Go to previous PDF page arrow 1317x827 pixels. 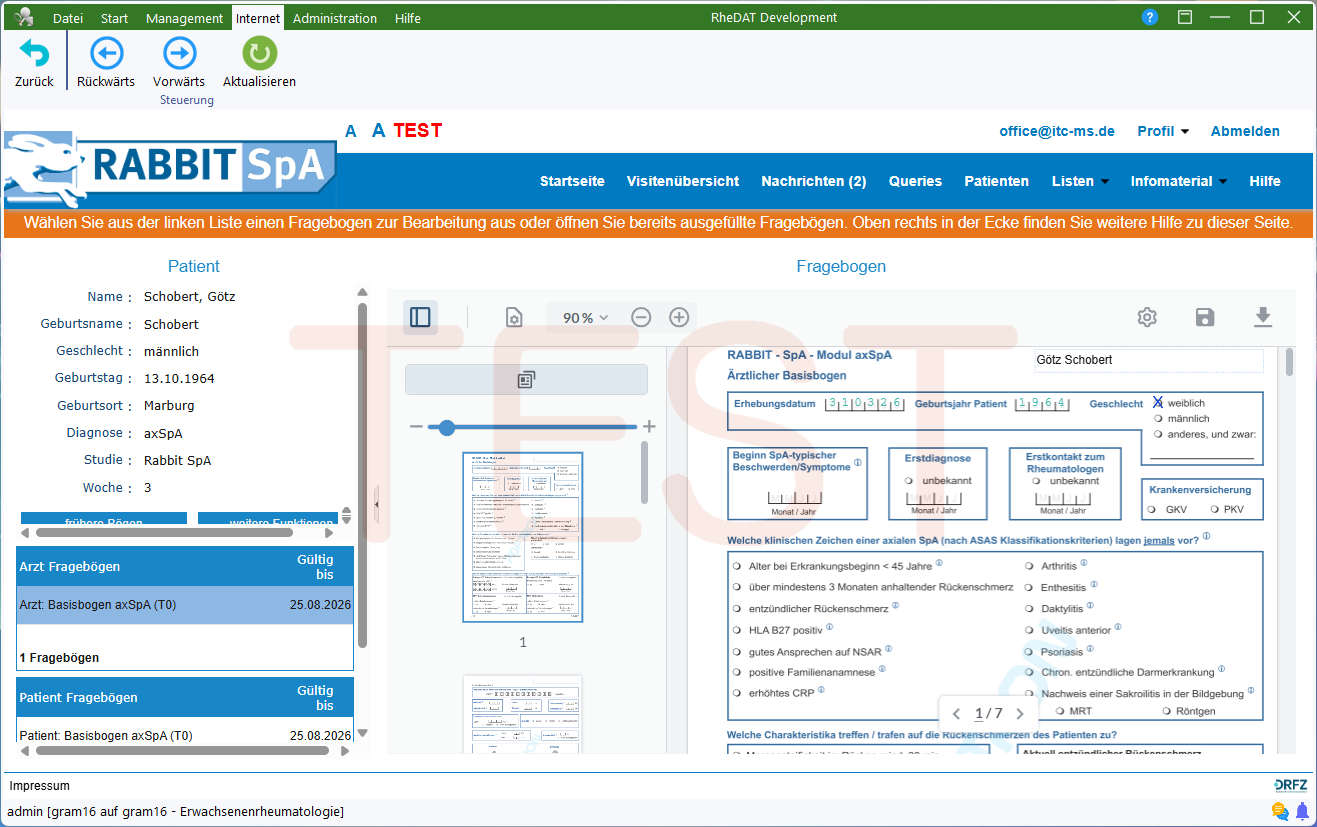tap(956, 714)
